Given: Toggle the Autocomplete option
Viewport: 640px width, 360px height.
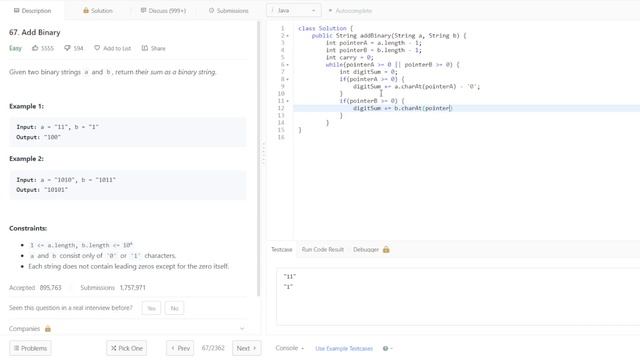Looking at the screenshot, I should pos(350,11).
